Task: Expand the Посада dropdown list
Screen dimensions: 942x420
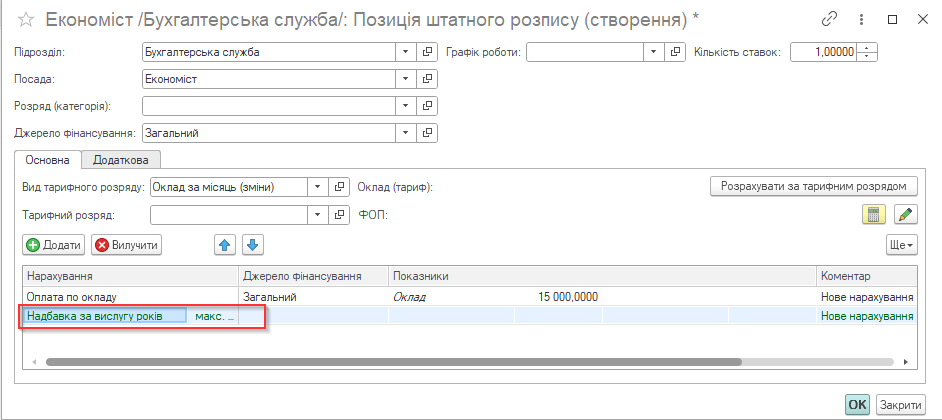Action: click(x=406, y=79)
